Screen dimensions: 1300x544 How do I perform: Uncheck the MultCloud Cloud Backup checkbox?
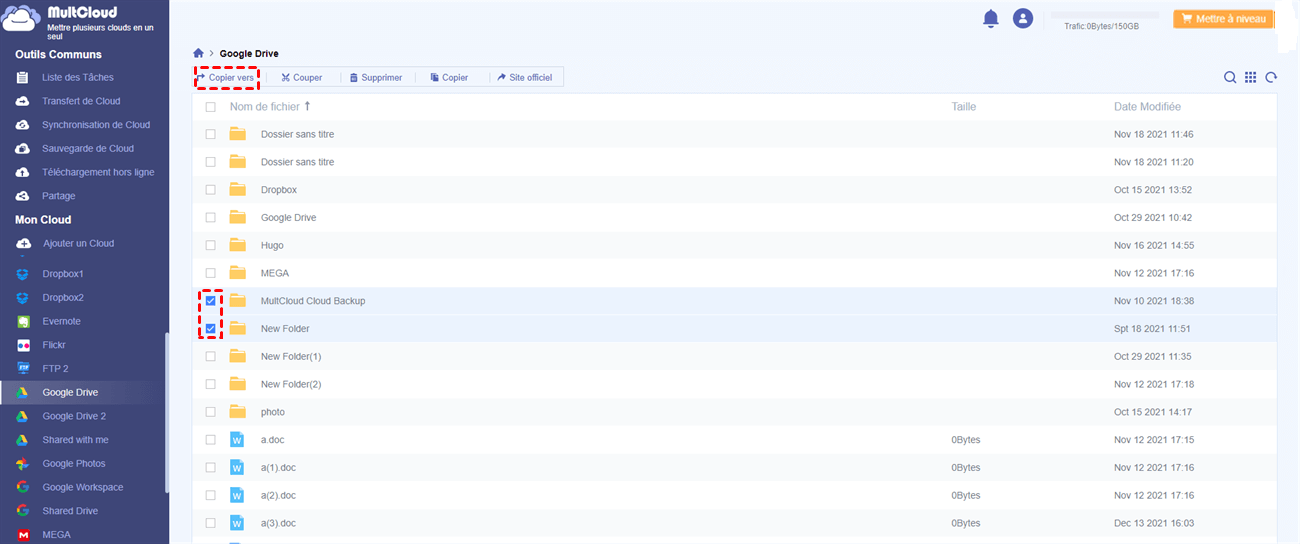tap(211, 300)
